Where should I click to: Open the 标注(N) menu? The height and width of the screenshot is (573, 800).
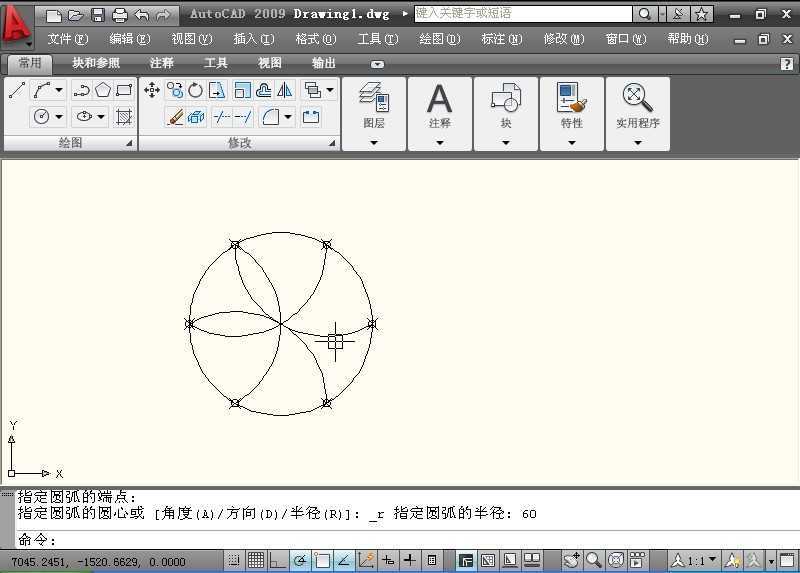502,39
